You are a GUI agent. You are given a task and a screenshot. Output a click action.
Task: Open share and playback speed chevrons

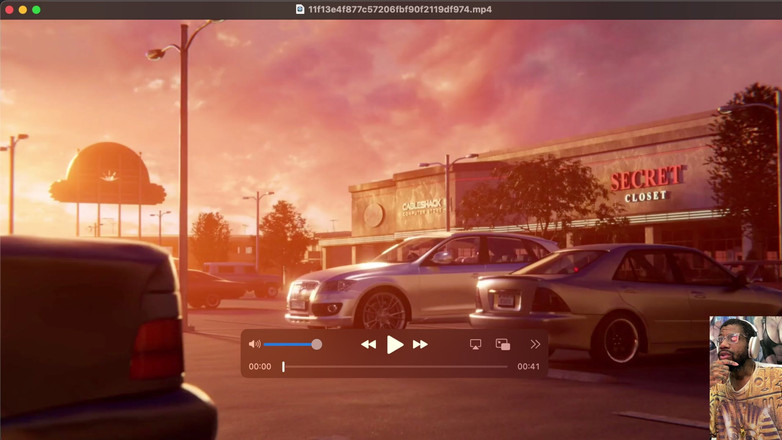click(535, 344)
